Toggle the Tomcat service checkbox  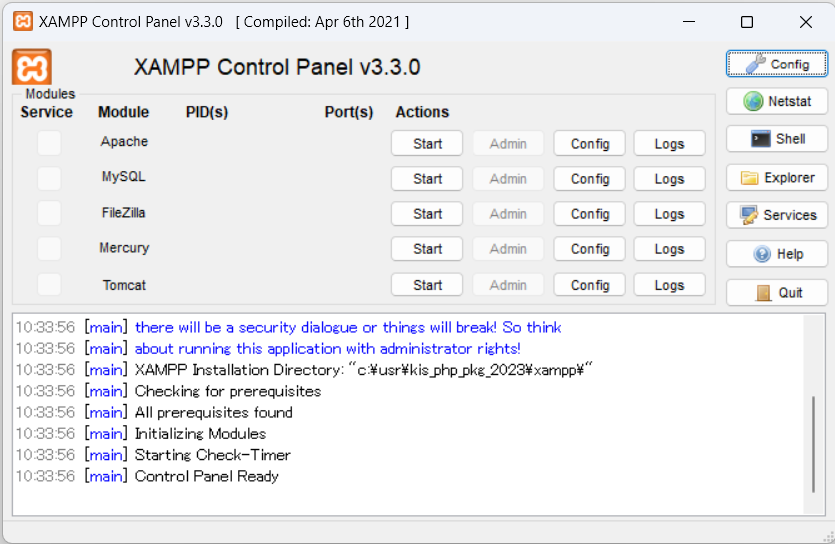point(49,285)
